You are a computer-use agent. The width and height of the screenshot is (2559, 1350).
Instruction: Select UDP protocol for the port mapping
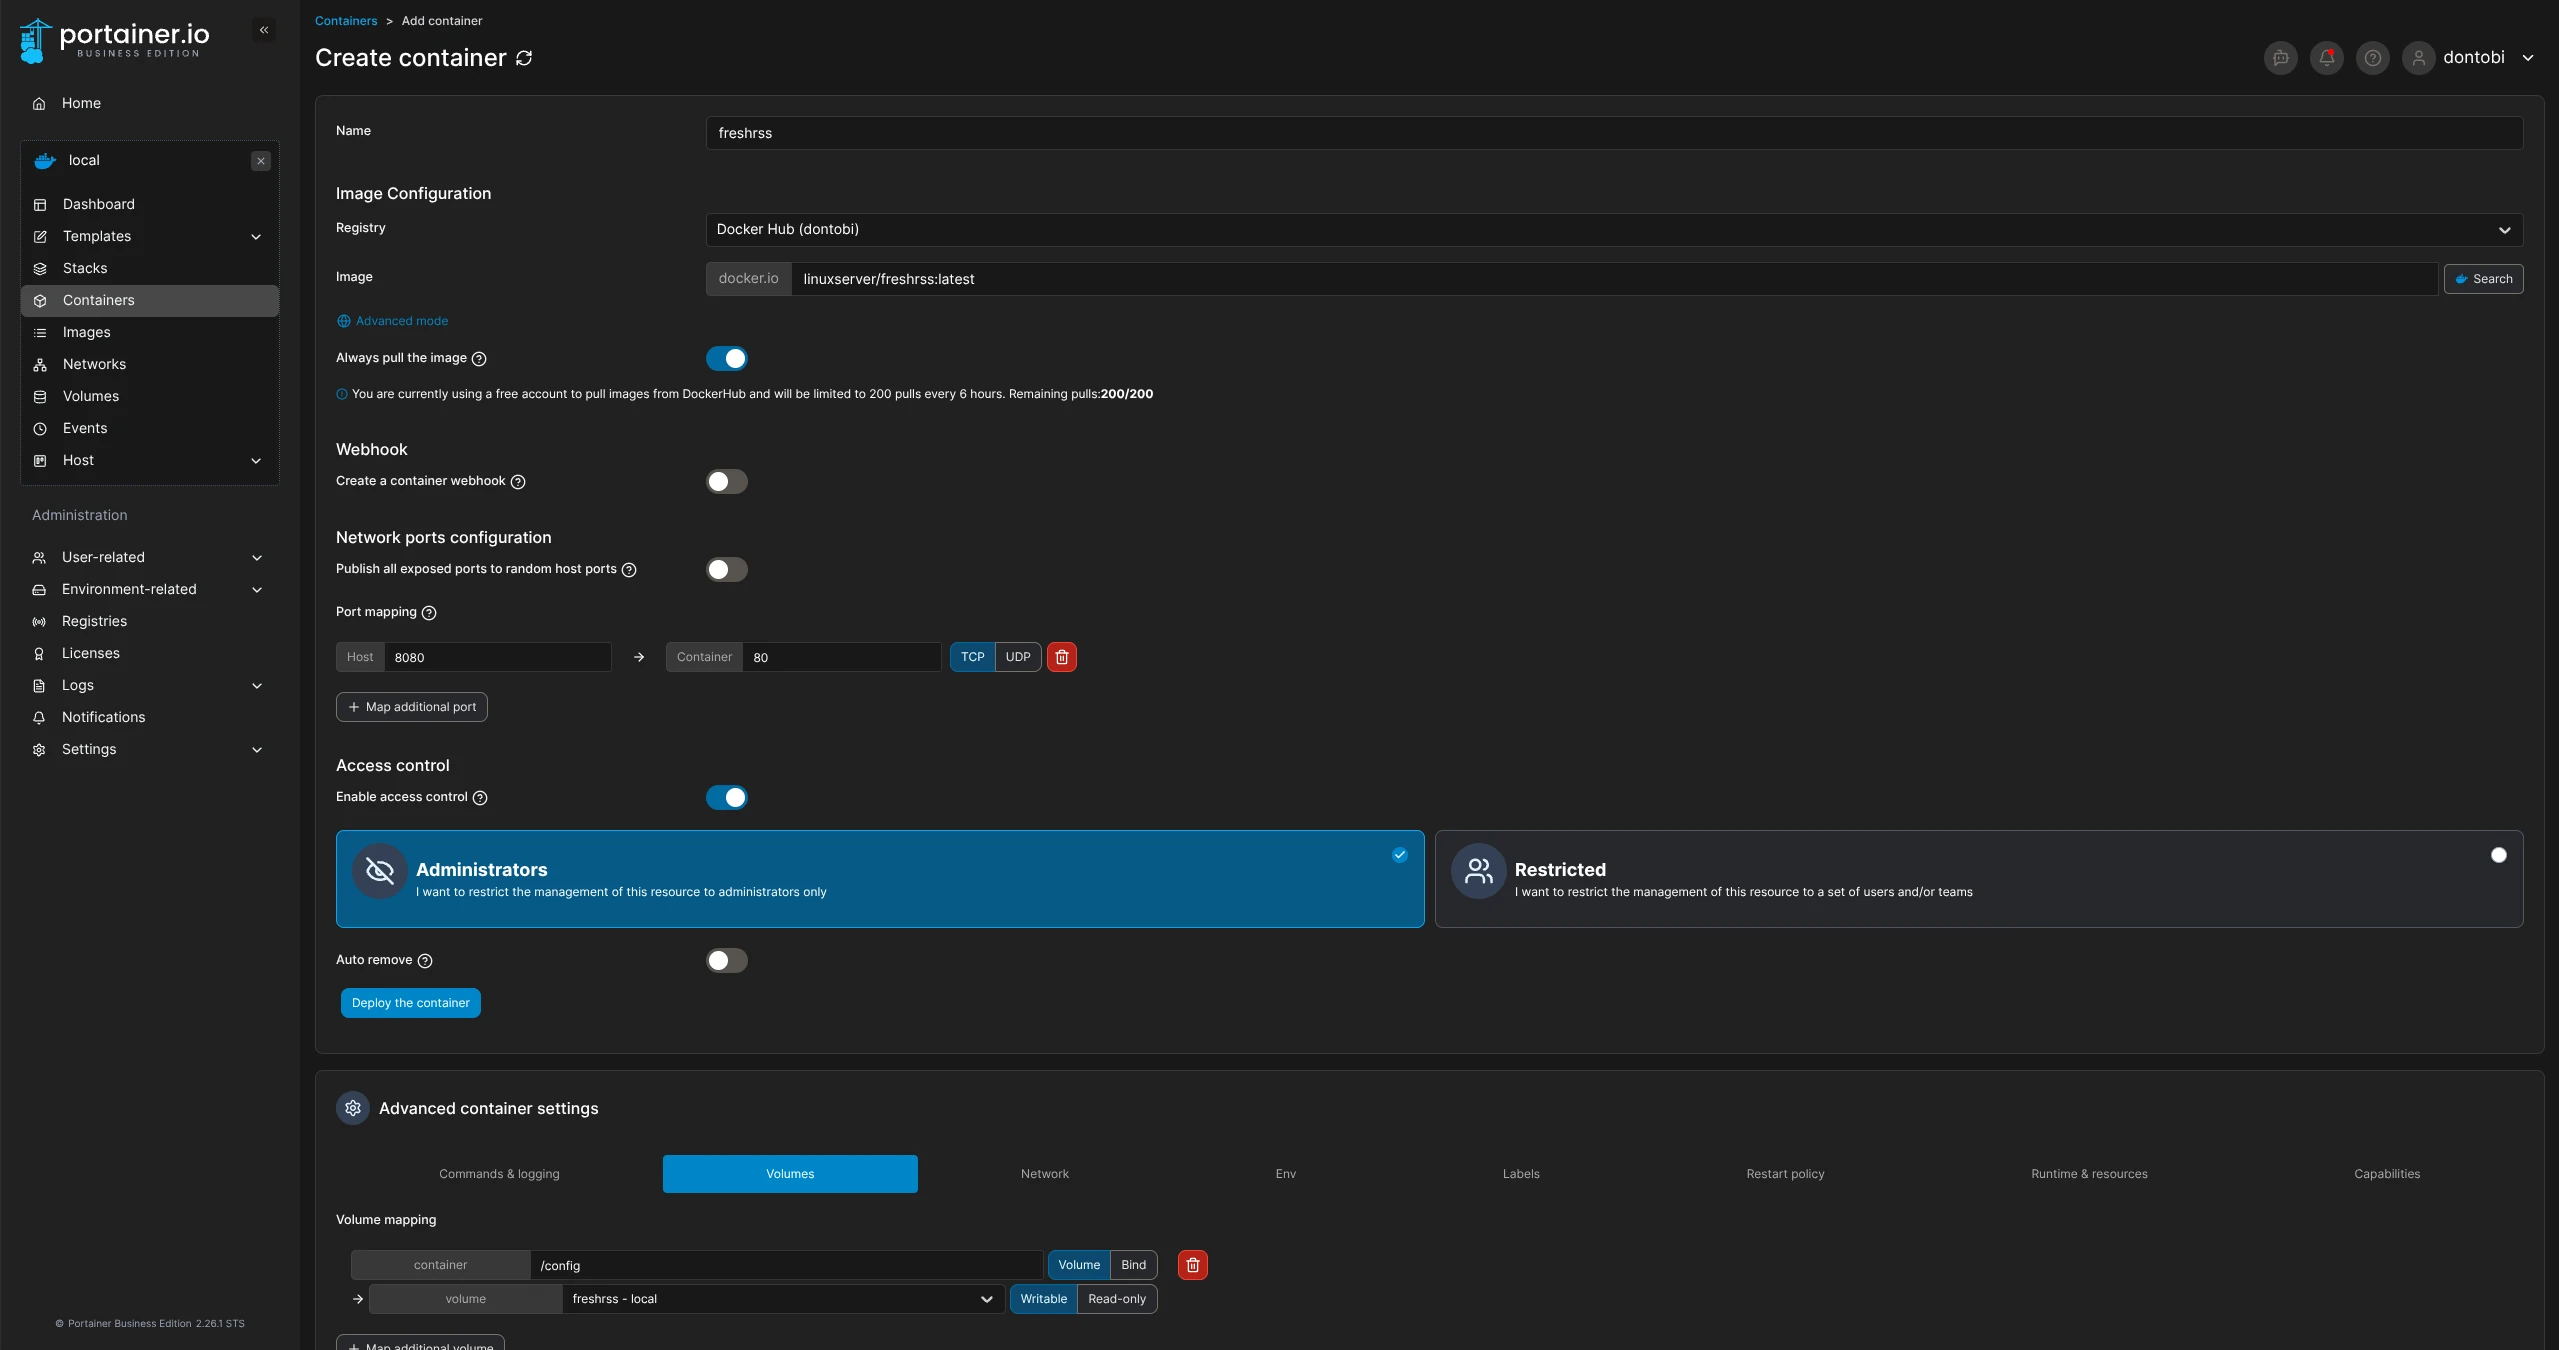[1018, 657]
